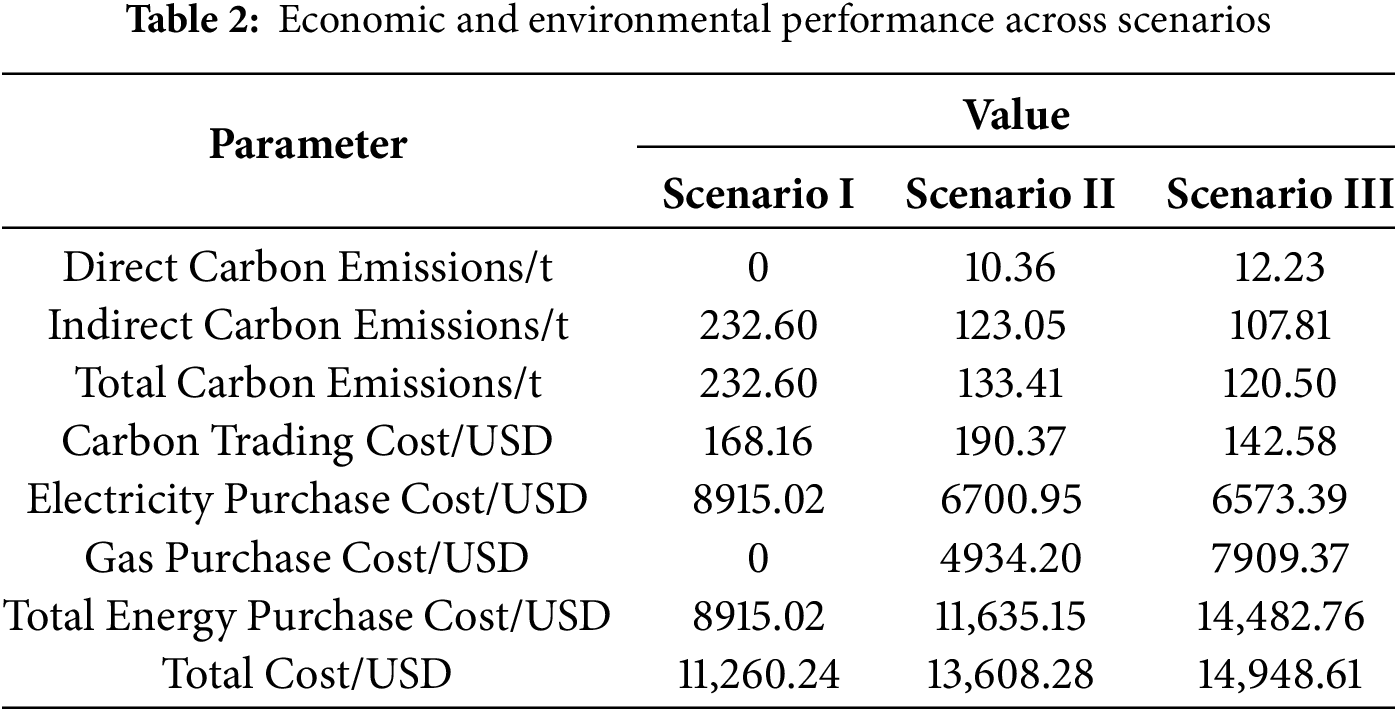Select the 14,482.76 total energy cost cell

(x=1280, y=616)
